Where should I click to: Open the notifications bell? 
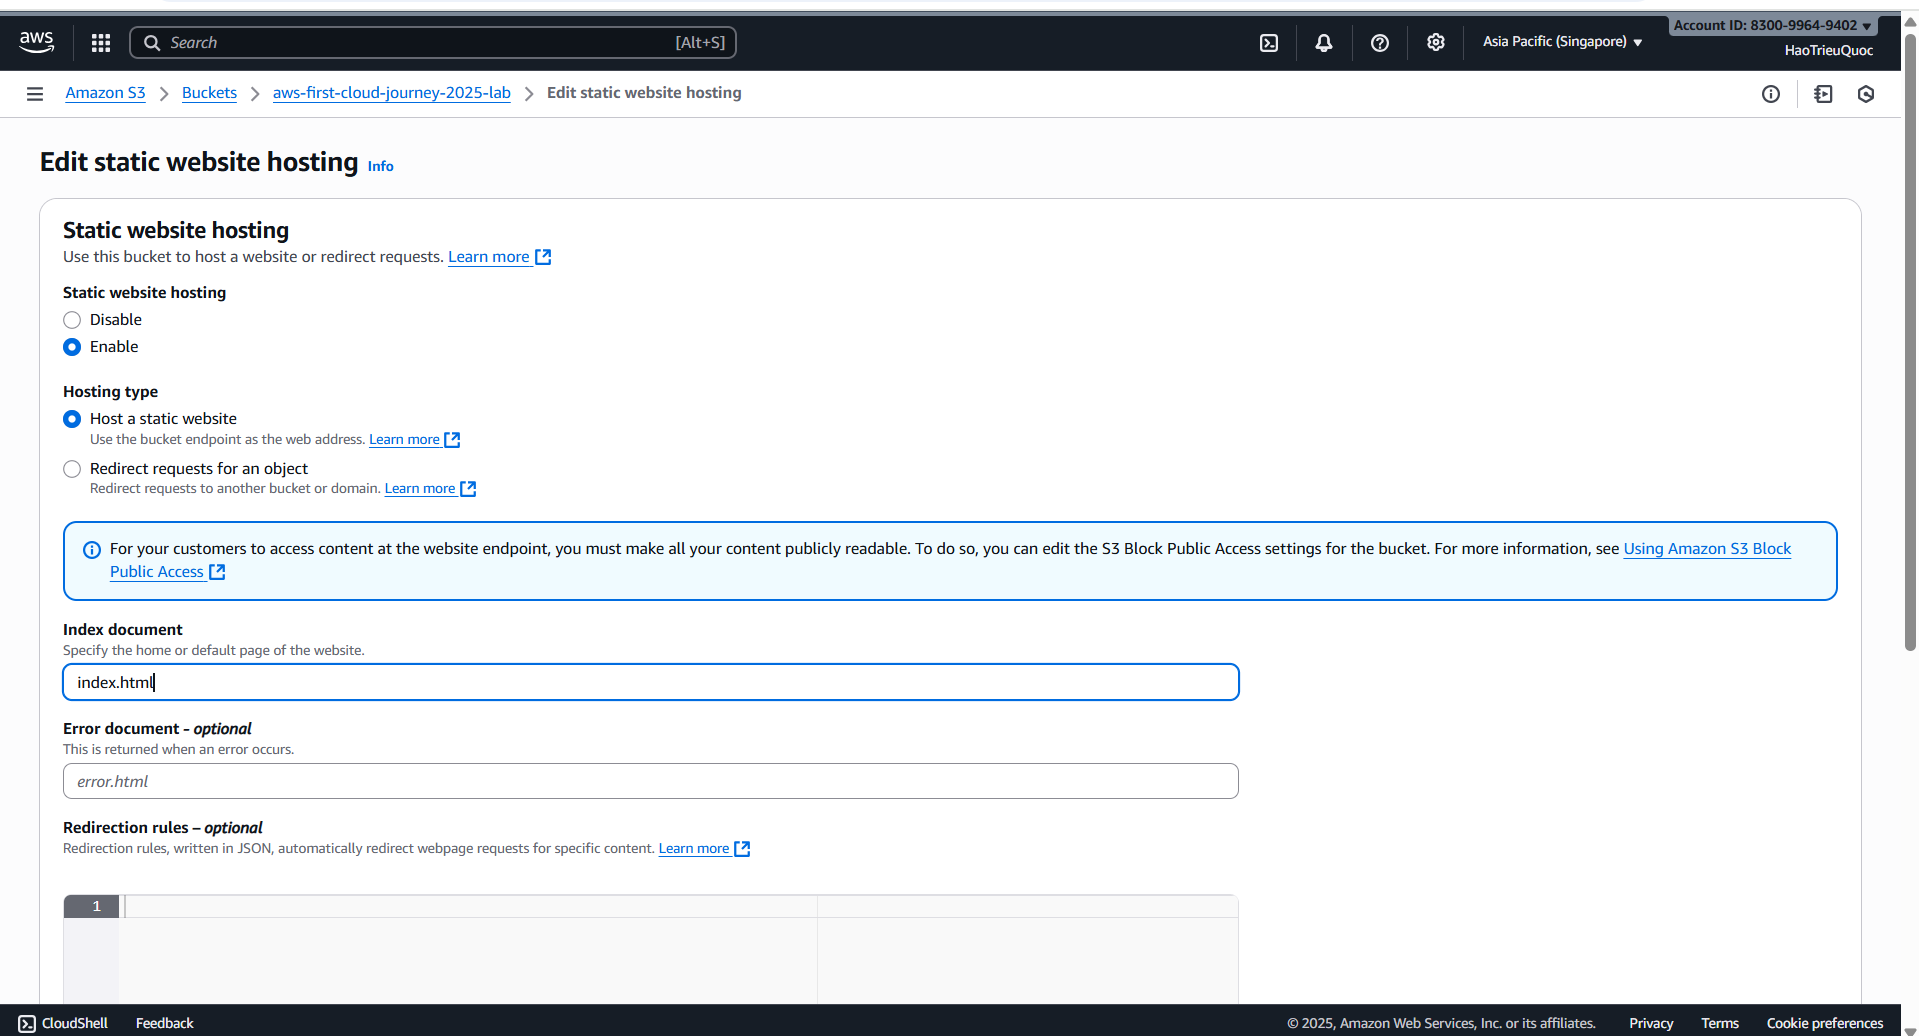[1323, 42]
